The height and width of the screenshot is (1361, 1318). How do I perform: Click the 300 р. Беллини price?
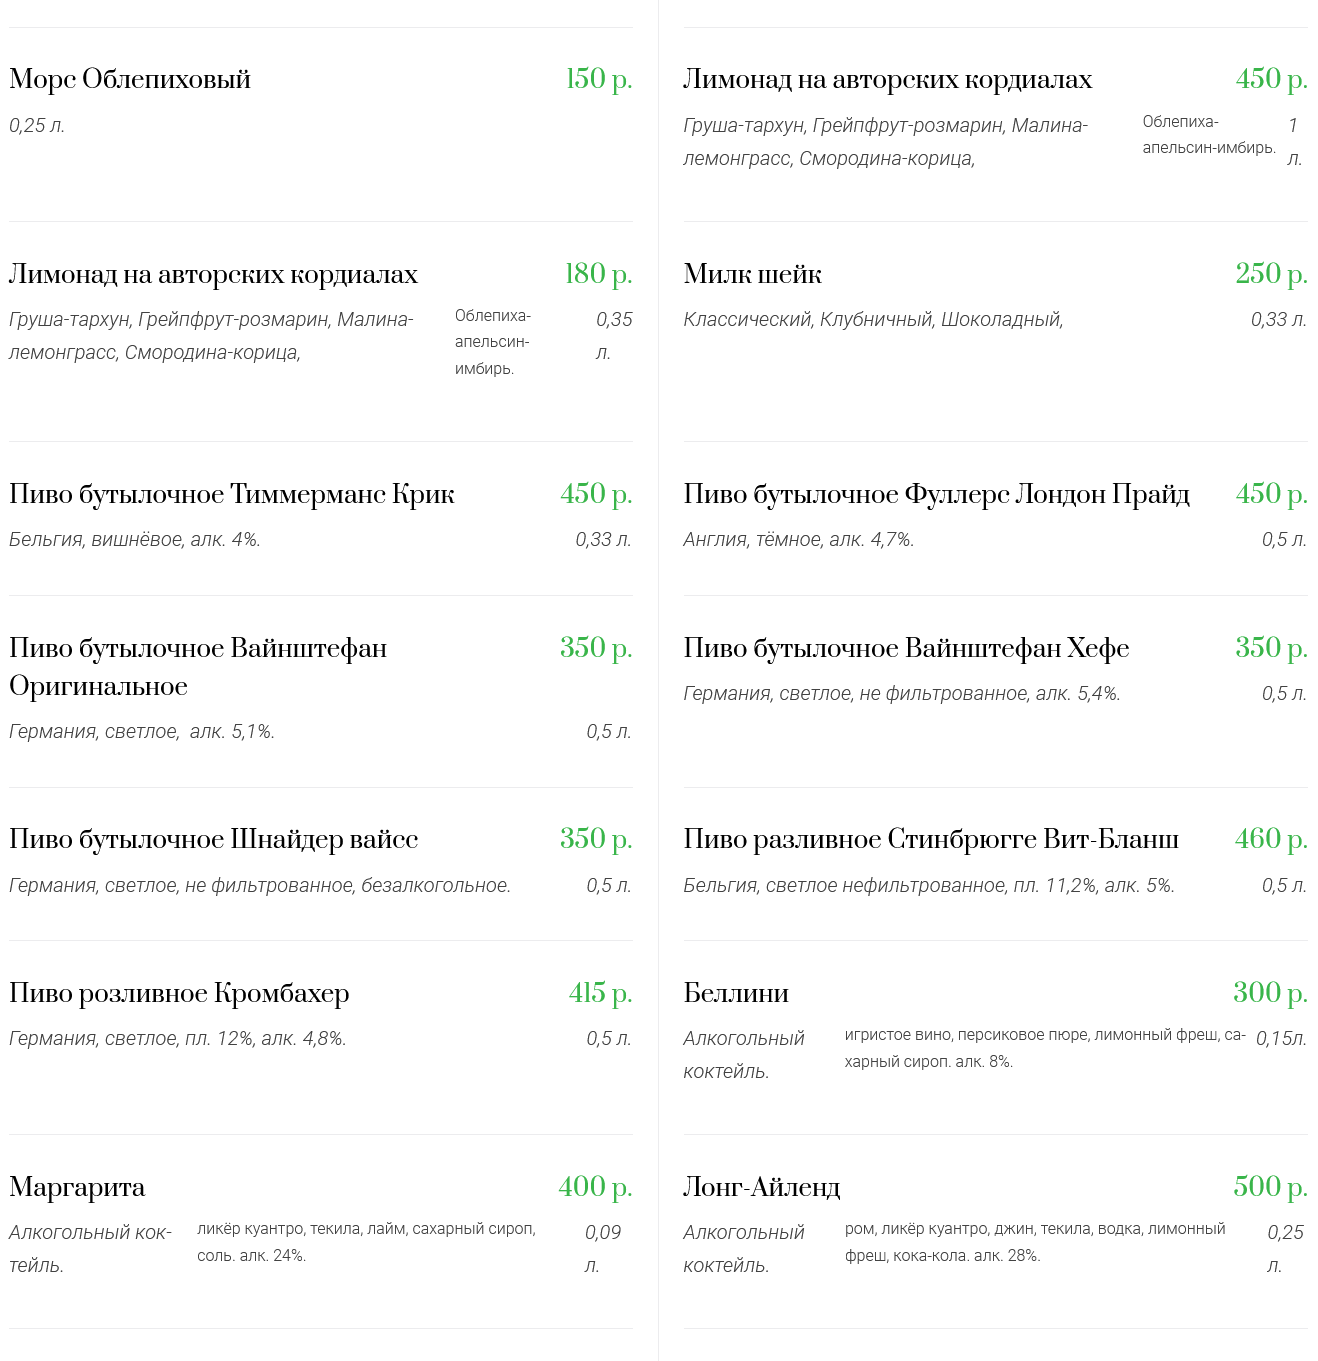click(x=1270, y=993)
